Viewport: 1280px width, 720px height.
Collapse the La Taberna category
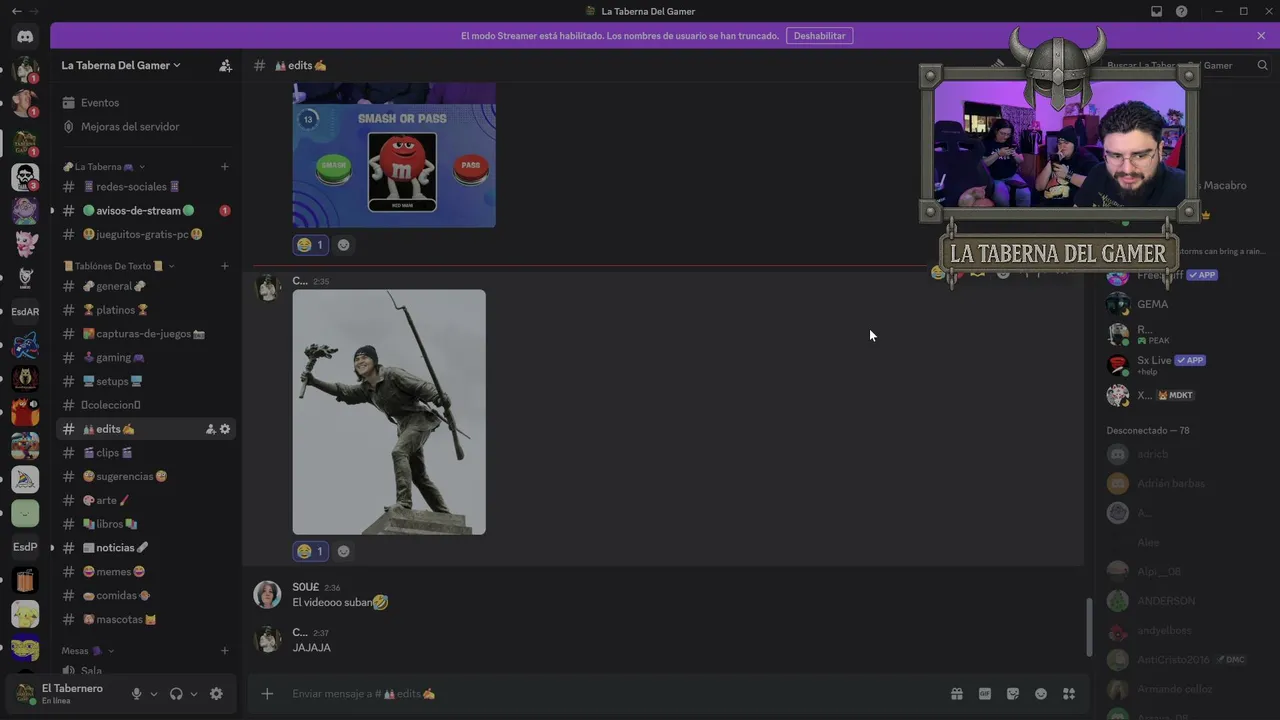104,167
